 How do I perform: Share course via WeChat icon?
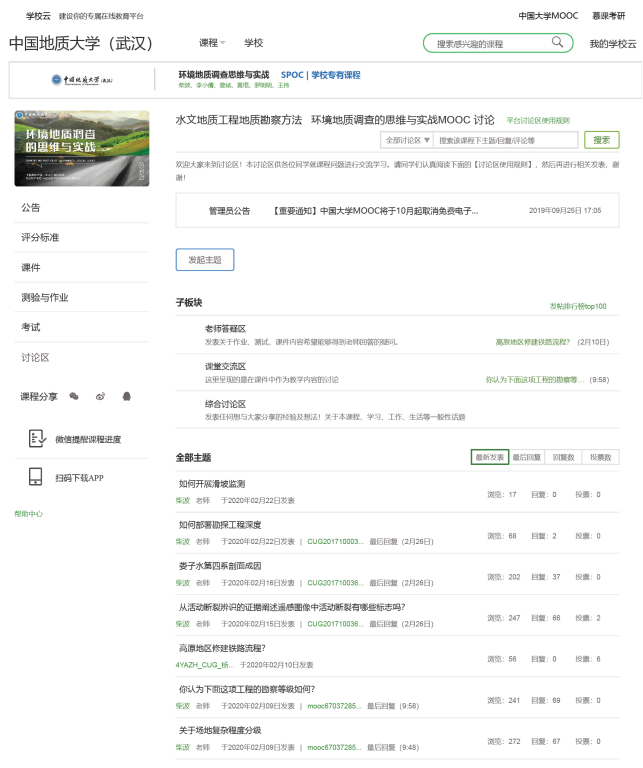[x=74, y=397]
